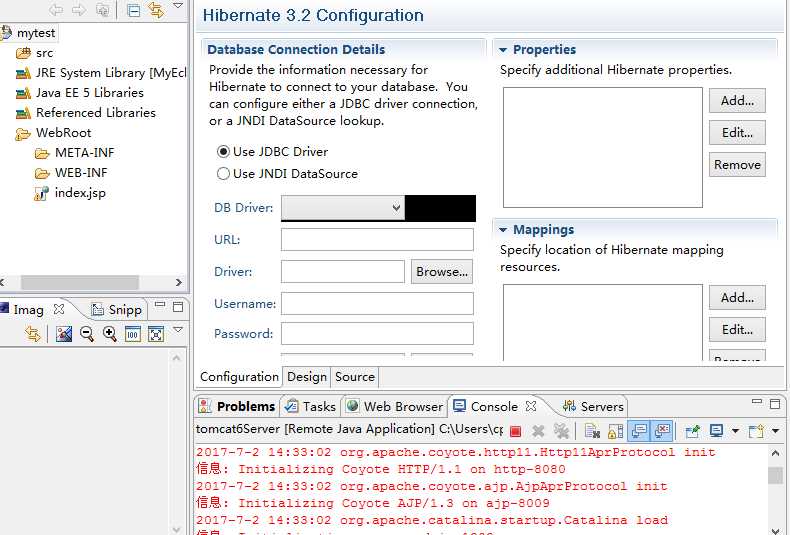This screenshot has width=790, height=535.
Task: Switch to the Design editor tab
Action: [307, 377]
